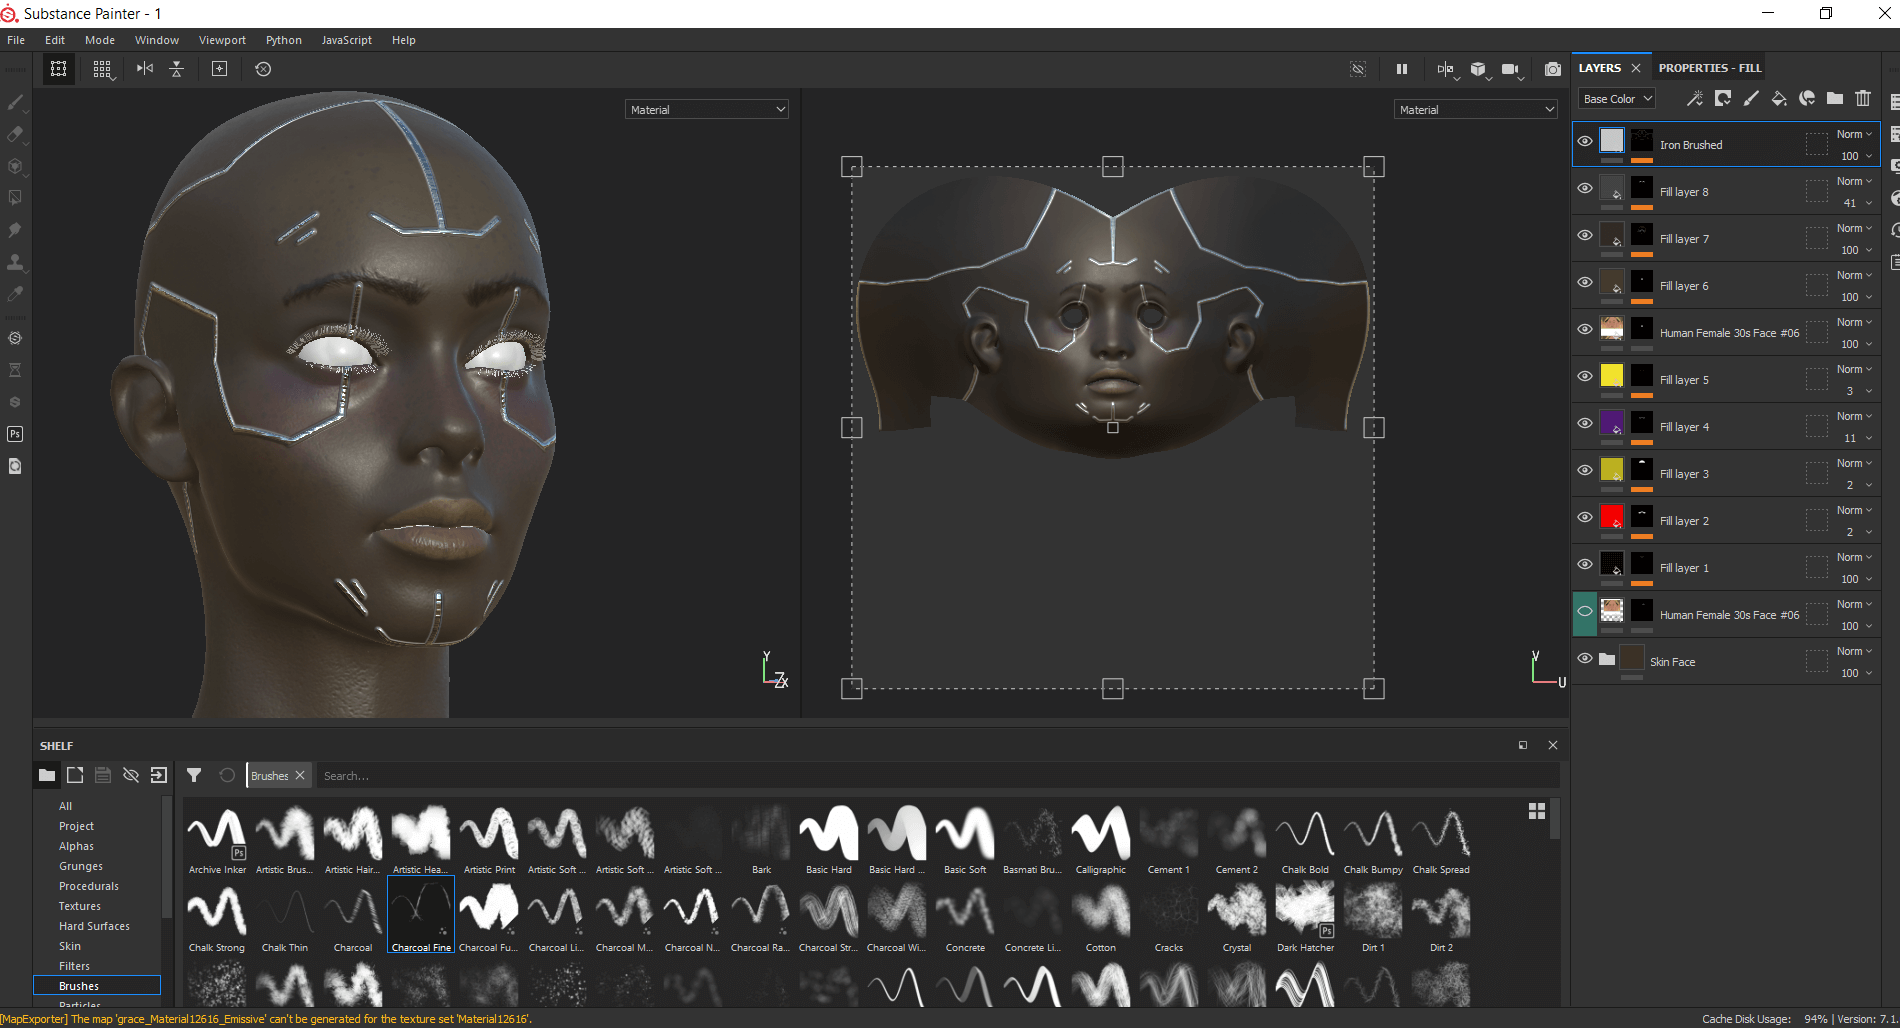The image size is (1900, 1028).
Task: Toggle horizontal symmetry in the viewport toolbar
Action: click(145, 69)
